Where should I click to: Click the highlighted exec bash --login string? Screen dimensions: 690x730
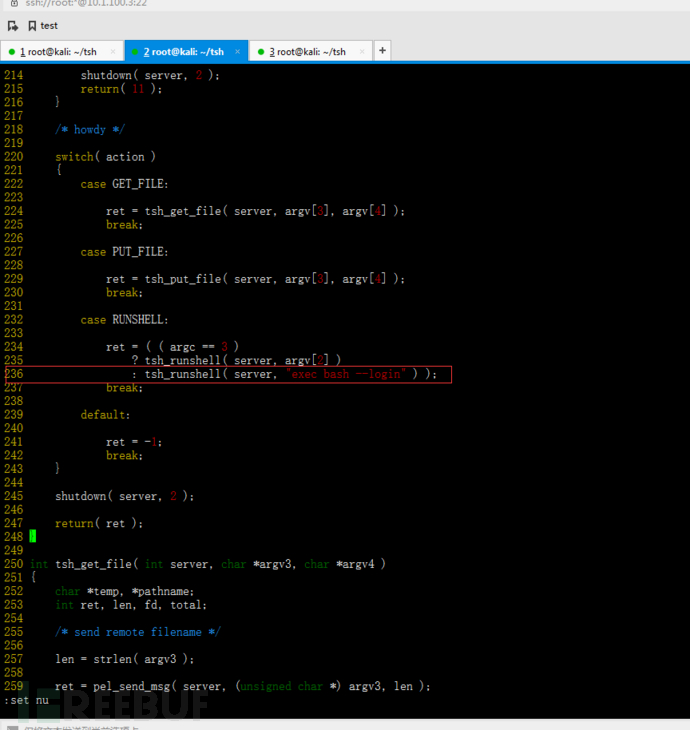(346, 374)
